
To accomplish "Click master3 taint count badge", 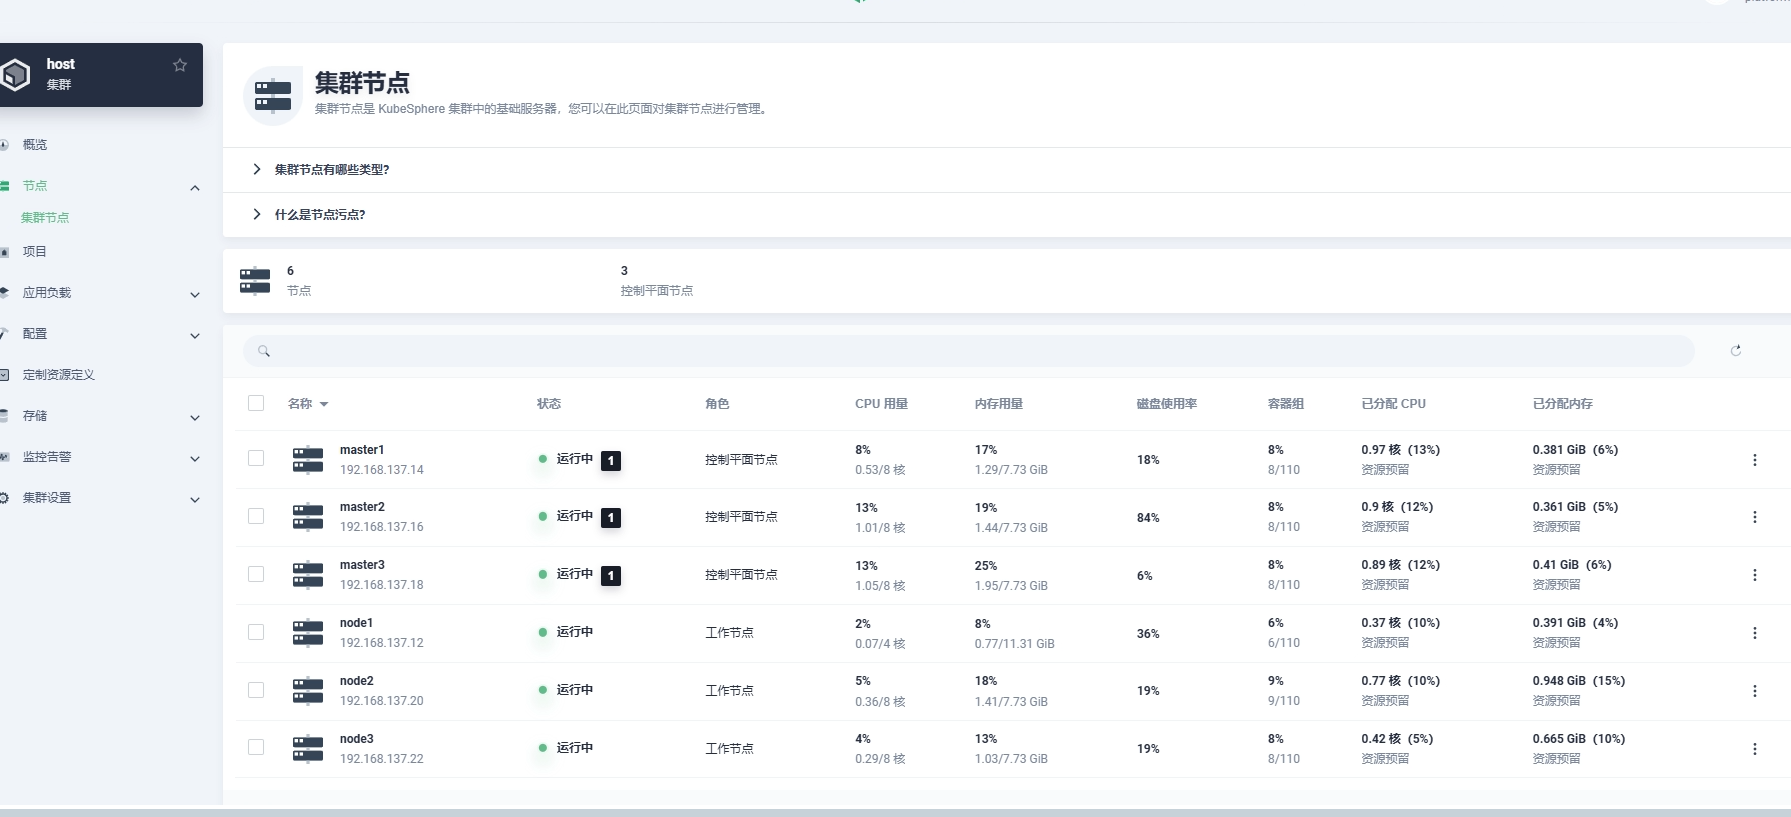I will coord(611,576).
